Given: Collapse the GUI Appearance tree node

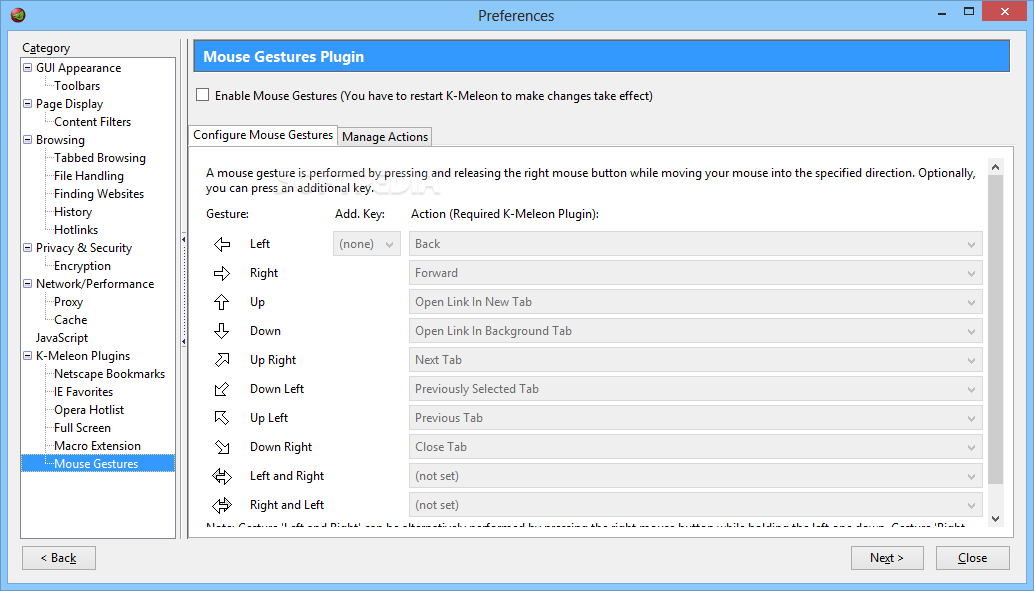Looking at the screenshot, I should [28, 68].
